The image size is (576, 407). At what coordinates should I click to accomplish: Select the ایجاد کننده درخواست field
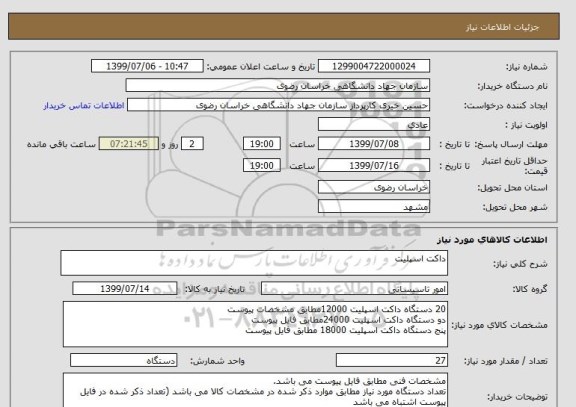(x=278, y=105)
